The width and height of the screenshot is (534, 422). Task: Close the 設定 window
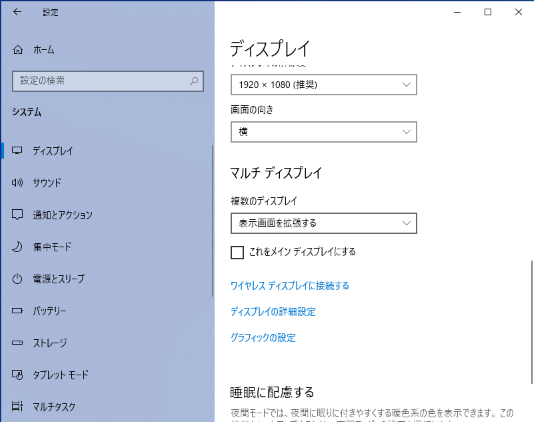[x=518, y=12]
